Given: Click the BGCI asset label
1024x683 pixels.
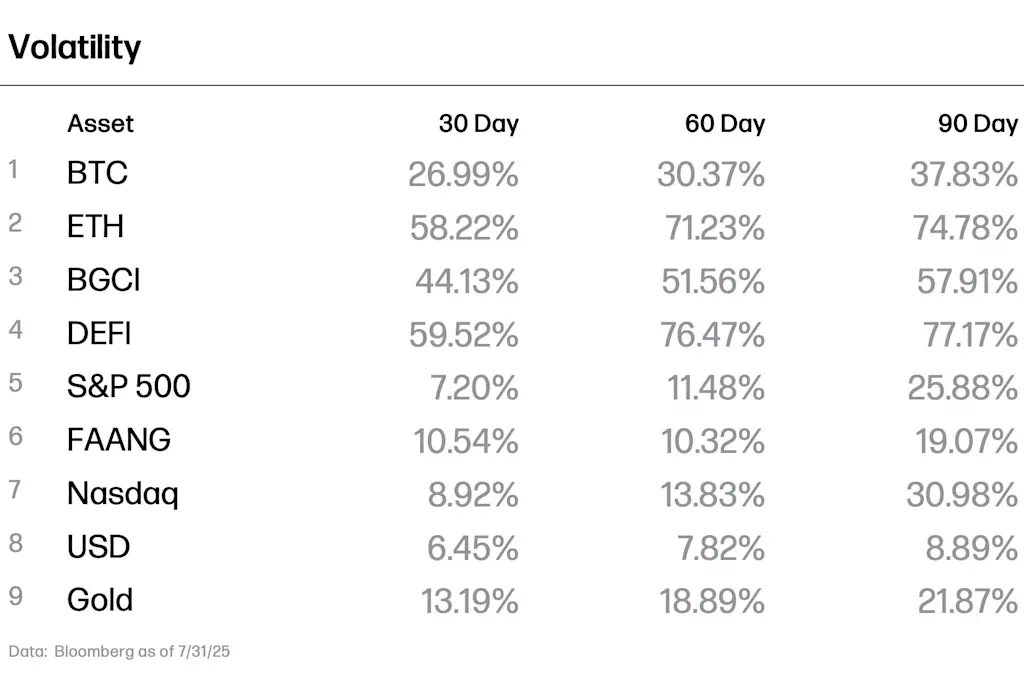Looking at the screenshot, I should pyautogui.click(x=104, y=280).
